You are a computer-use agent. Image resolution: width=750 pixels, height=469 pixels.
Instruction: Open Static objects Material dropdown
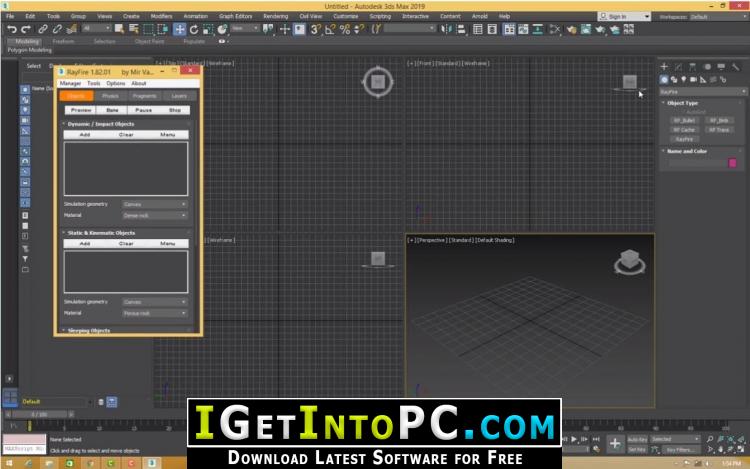pos(154,314)
